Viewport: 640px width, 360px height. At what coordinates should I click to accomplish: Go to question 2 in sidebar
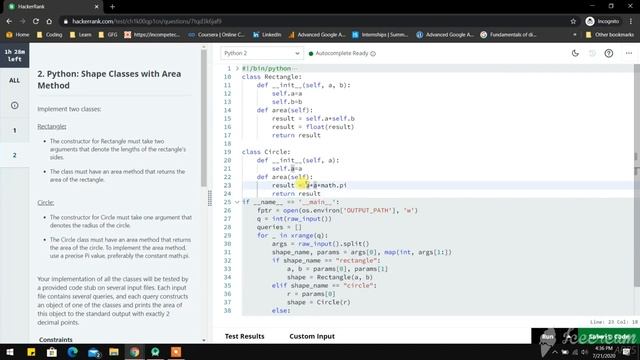point(14,155)
